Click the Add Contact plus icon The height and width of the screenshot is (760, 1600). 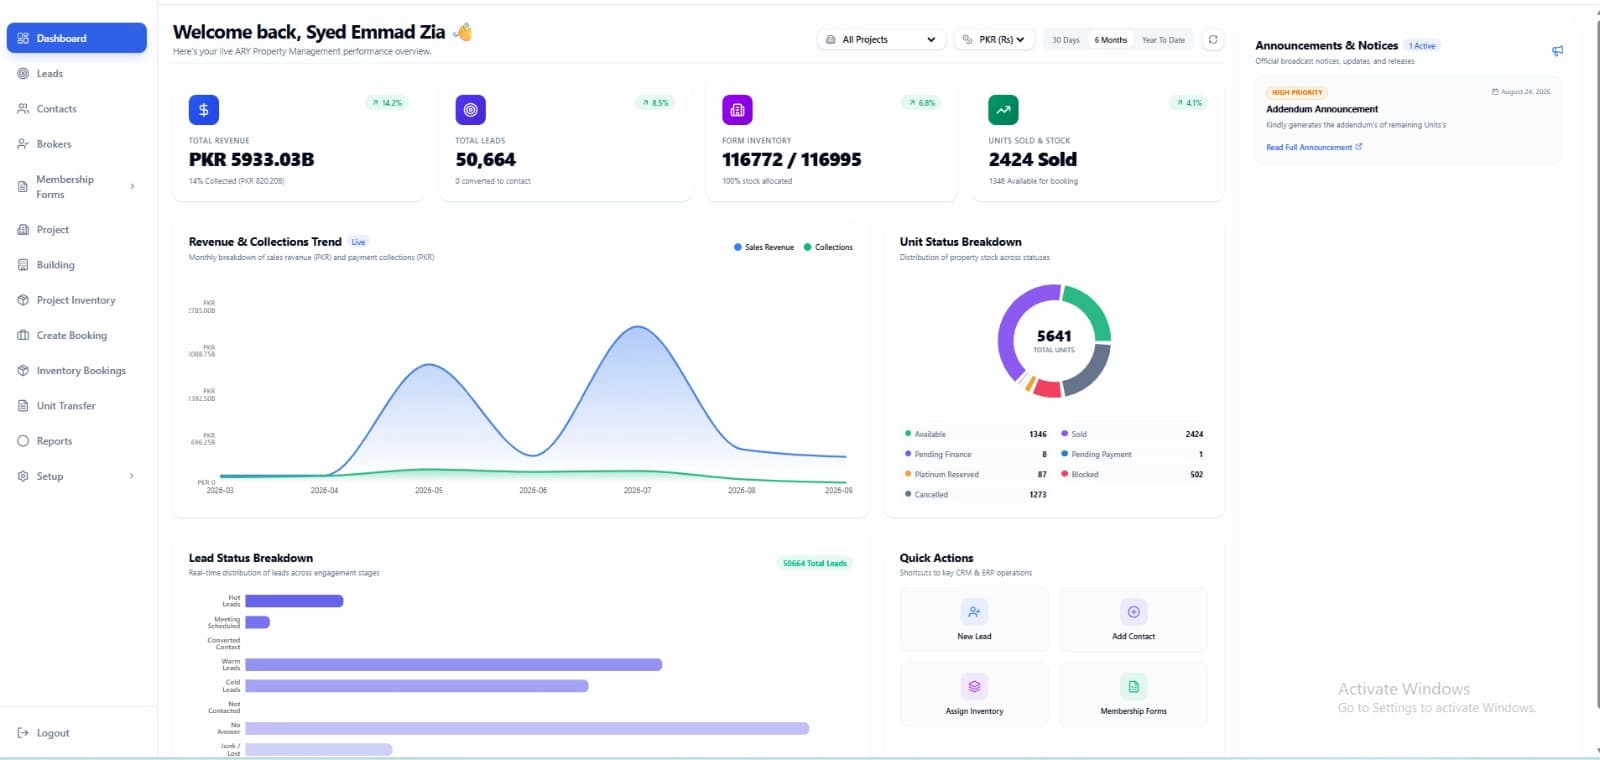coord(1133,611)
